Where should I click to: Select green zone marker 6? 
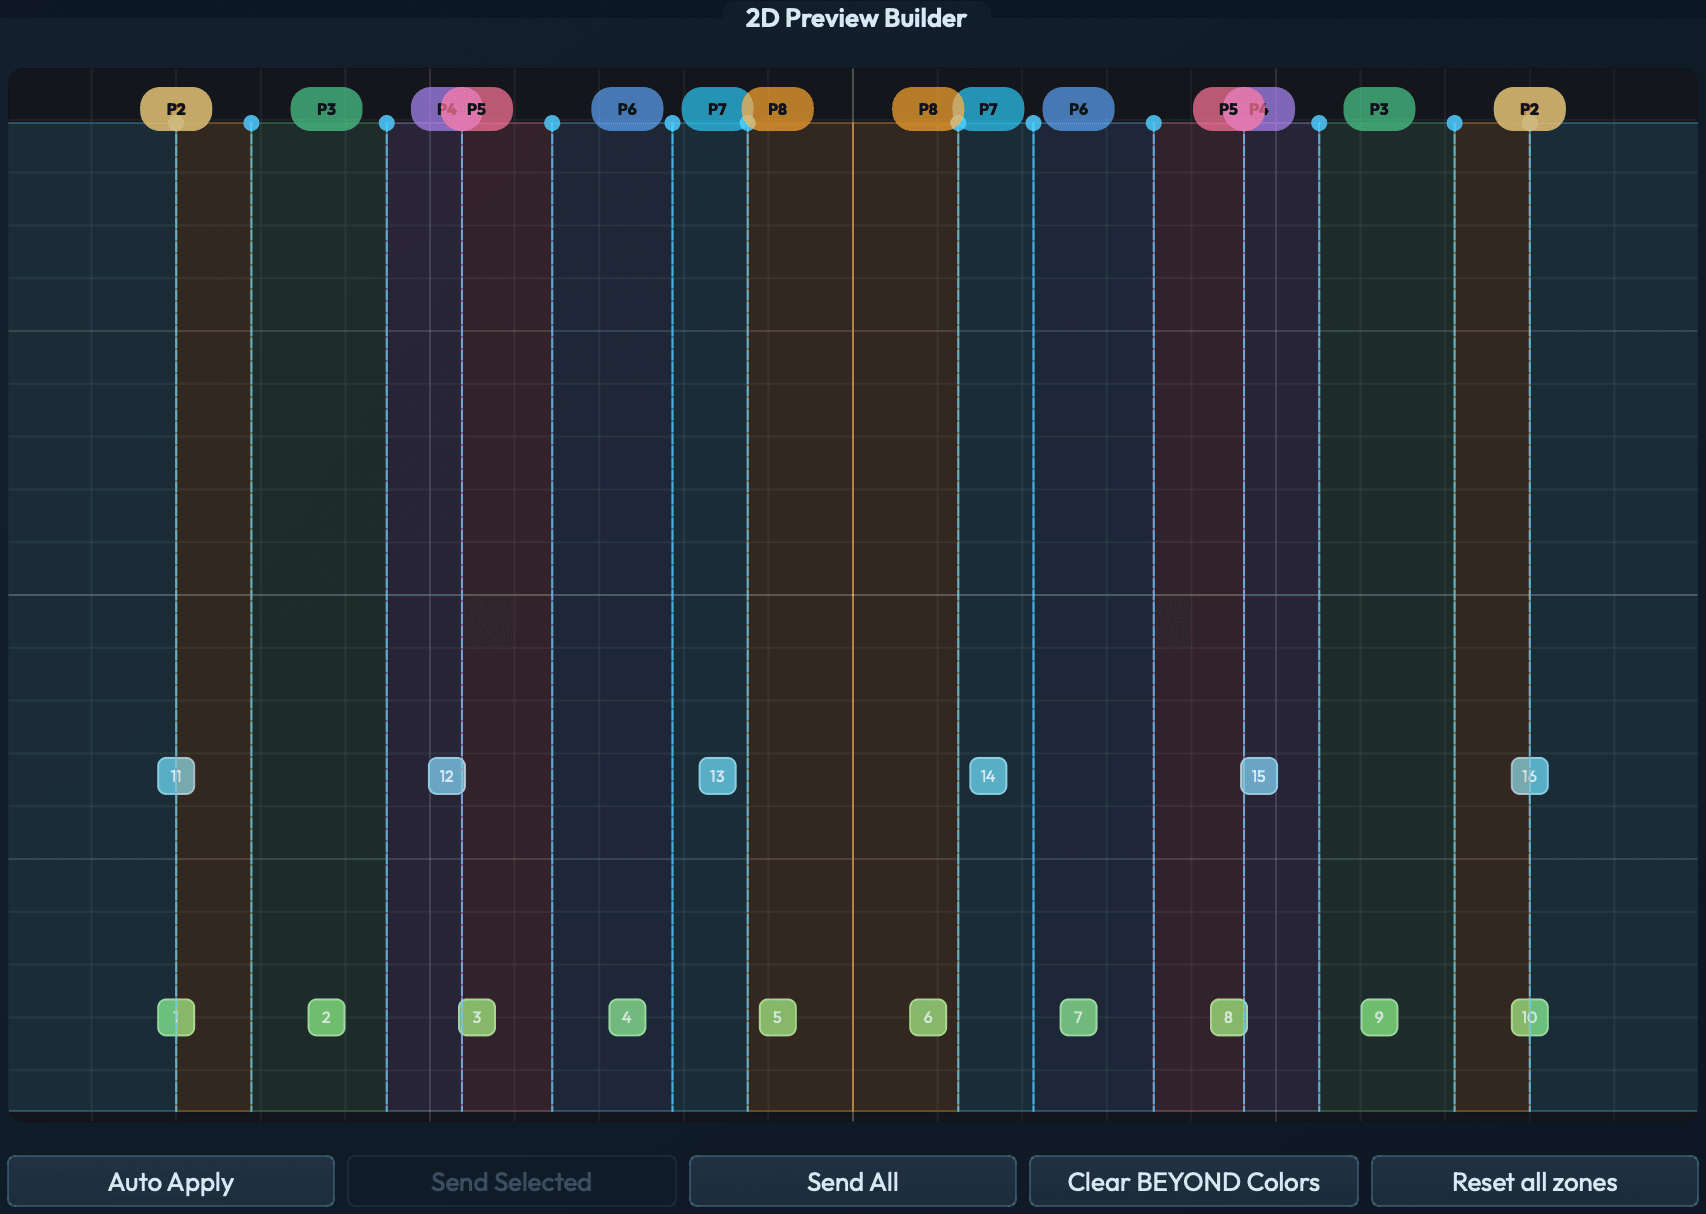point(928,1017)
